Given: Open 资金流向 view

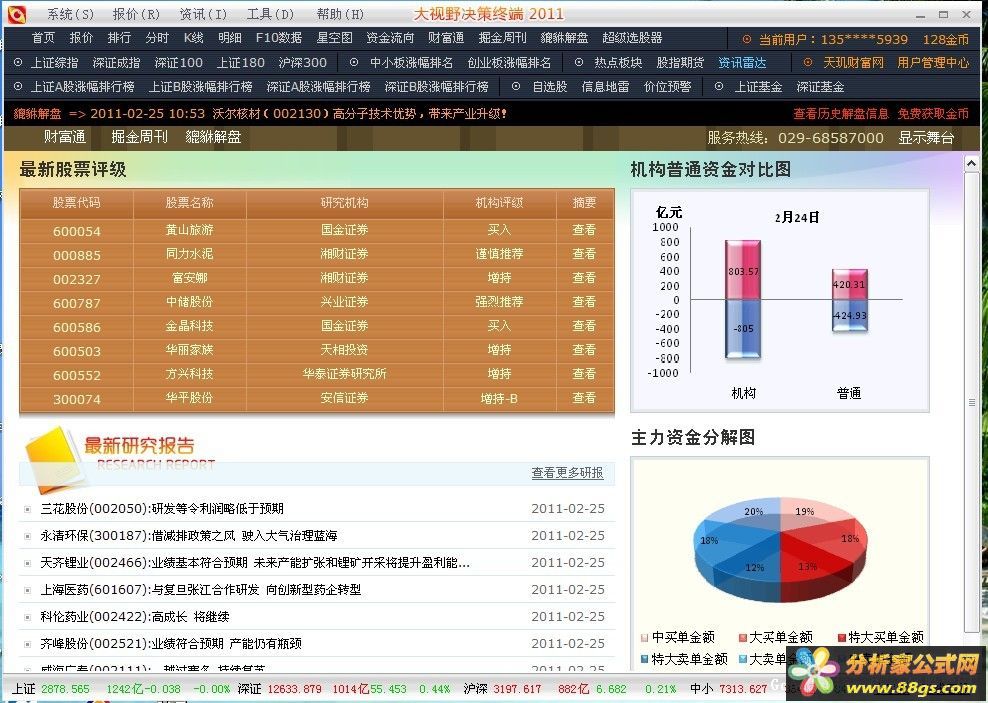Looking at the screenshot, I should click(x=390, y=38).
